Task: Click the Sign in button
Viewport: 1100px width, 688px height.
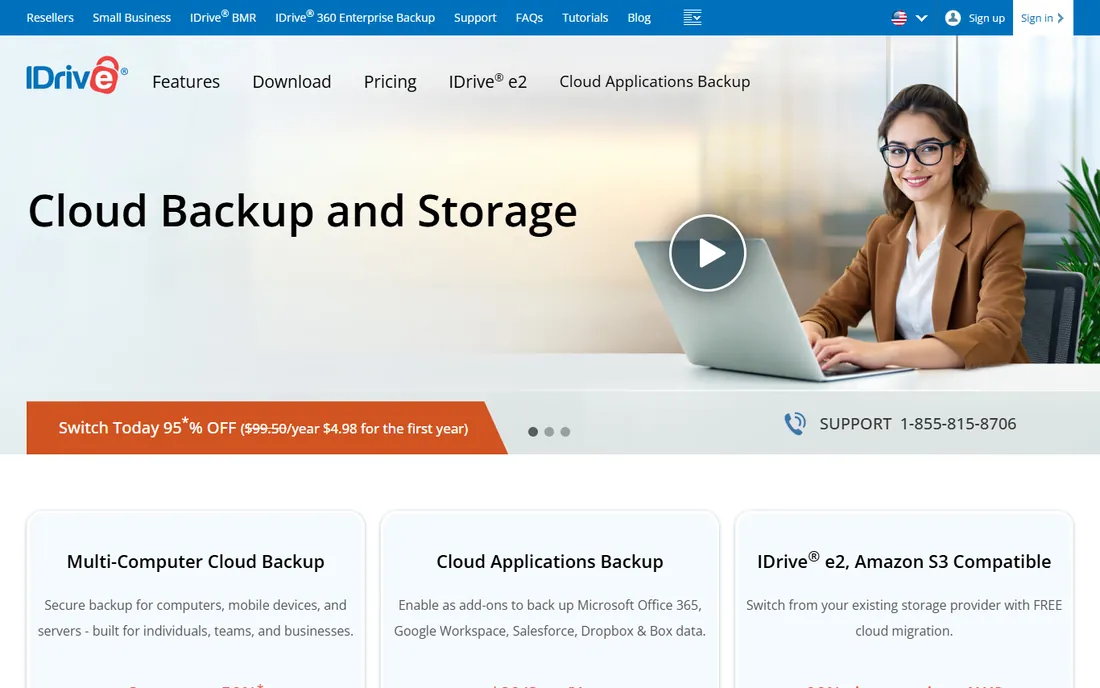Action: [1042, 18]
